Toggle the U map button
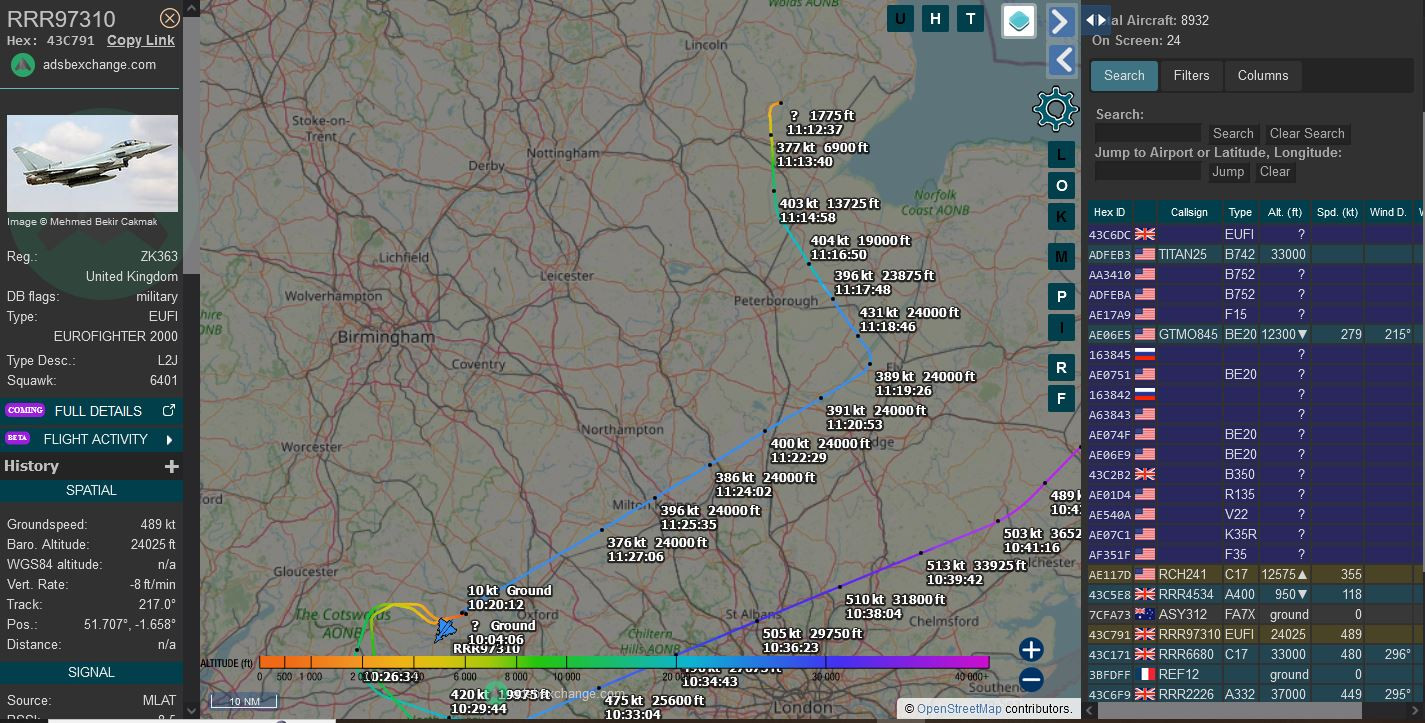 point(901,18)
